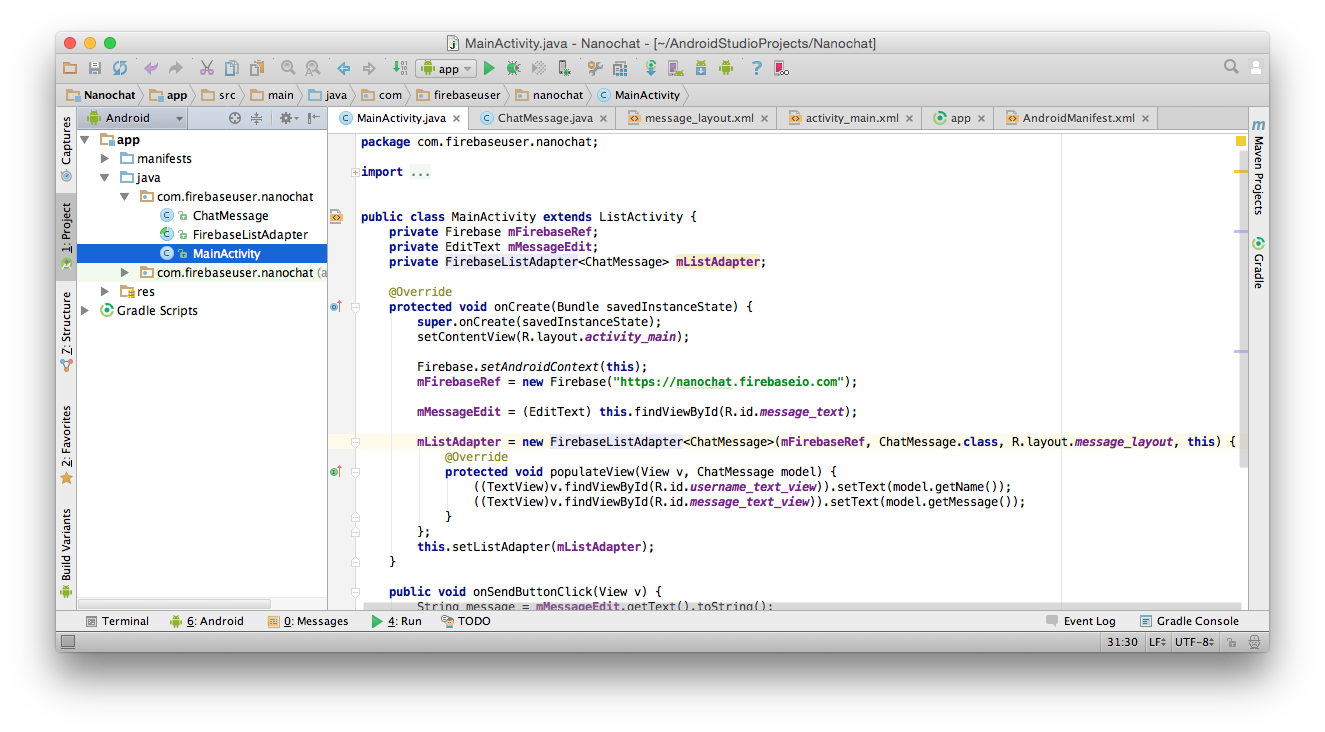Image resolution: width=1325 pixels, height=732 pixels.
Task: Collapse the java folder arrow
Action: pyautogui.click(x=105, y=178)
